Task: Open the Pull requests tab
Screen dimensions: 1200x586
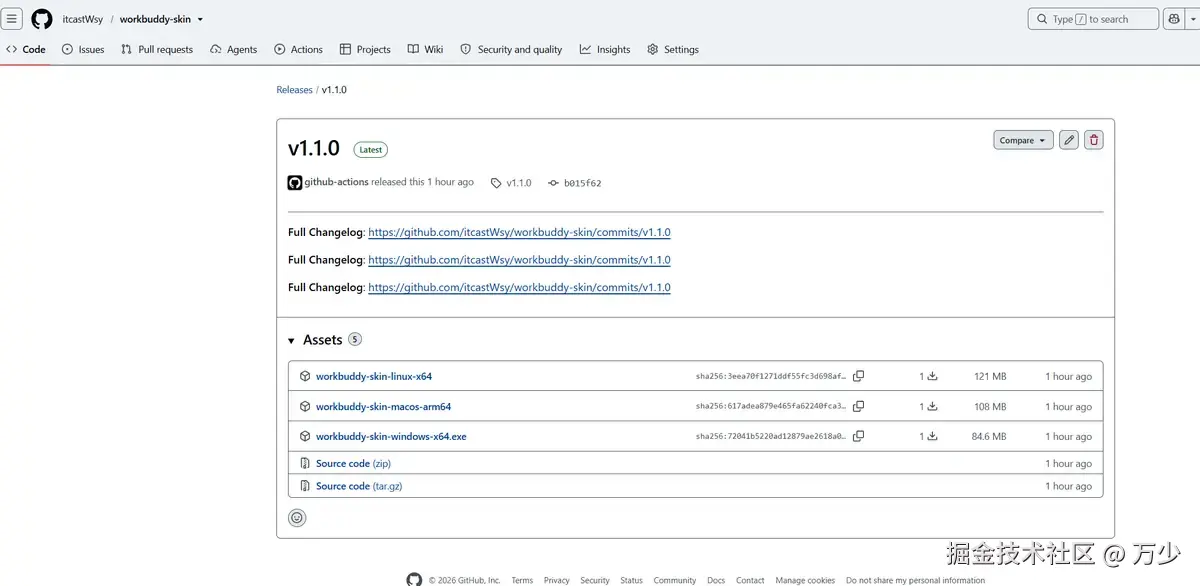Action: pyautogui.click(x=157, y=49)
